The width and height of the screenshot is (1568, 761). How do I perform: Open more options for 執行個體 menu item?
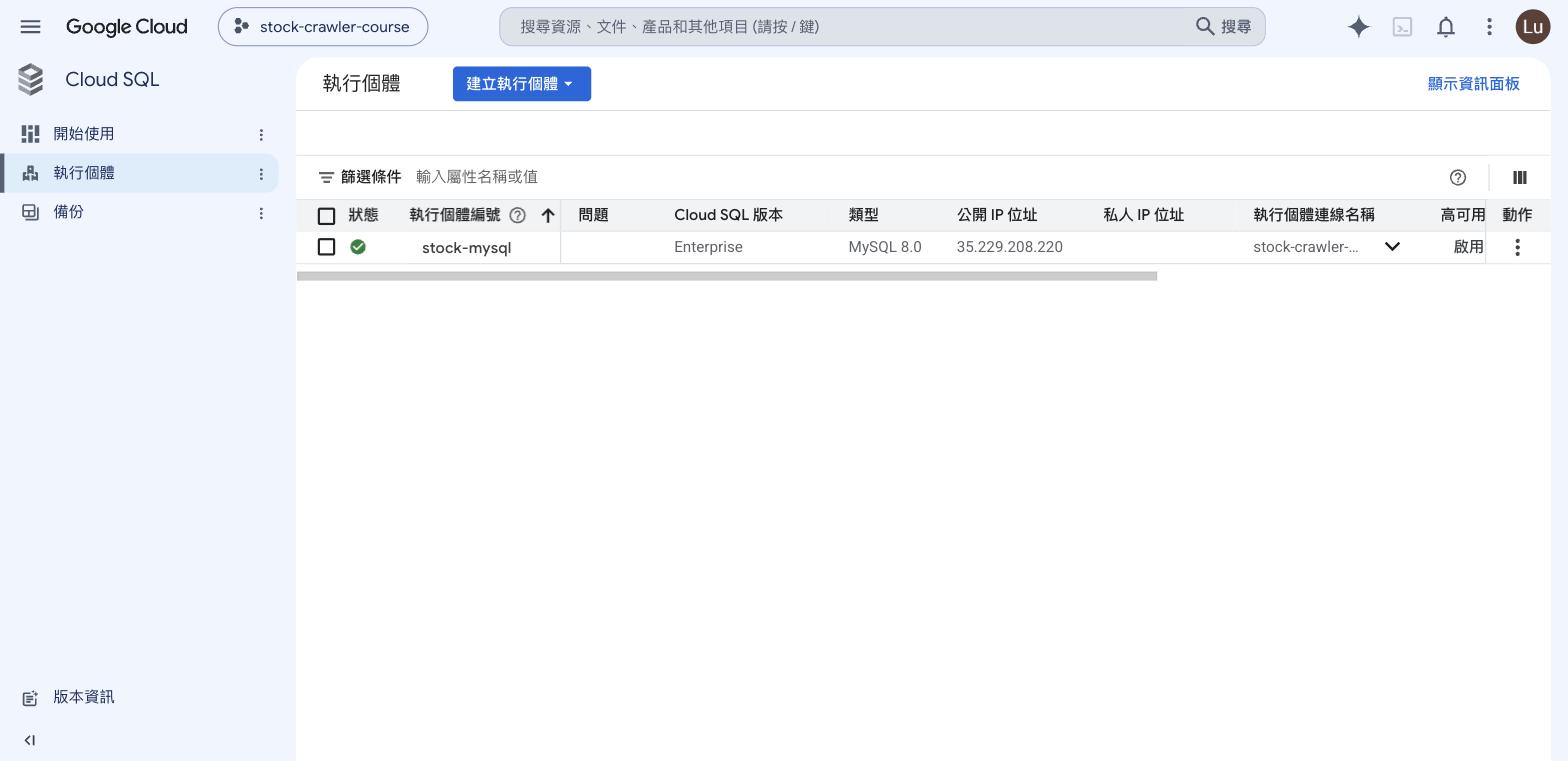pyautogui.click(x=261, y=173)
